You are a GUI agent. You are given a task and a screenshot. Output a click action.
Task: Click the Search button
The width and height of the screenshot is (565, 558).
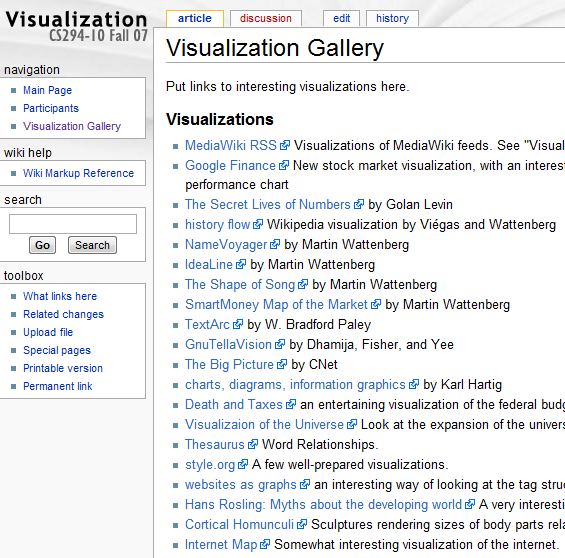tap(92, 245)
